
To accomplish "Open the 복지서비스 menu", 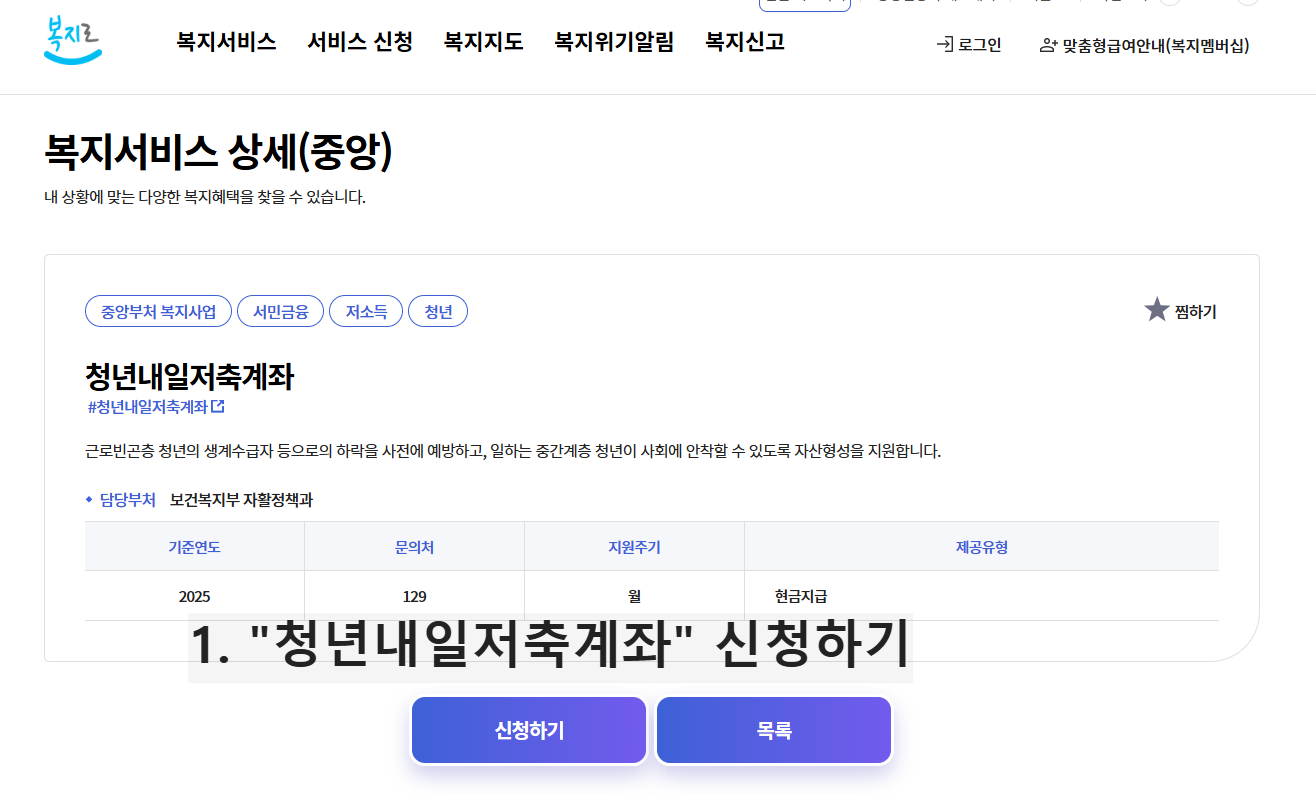I will click(227, 42).
